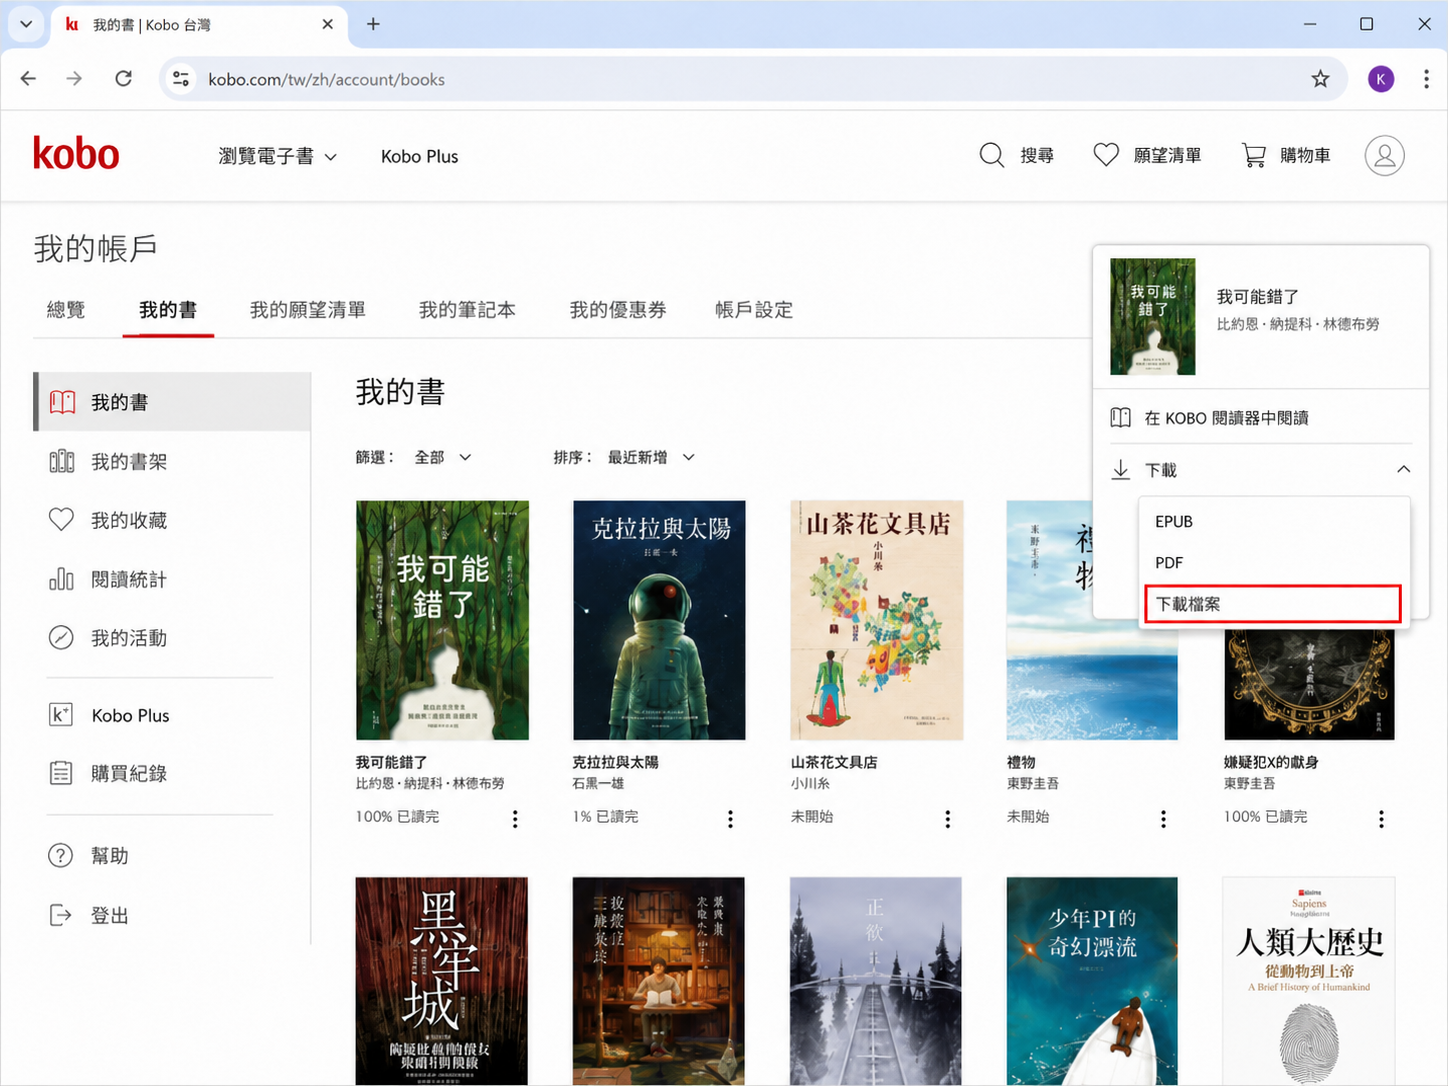Switch to 我的願望清單 tab
The height and width of the screenshot is (1086, 1448).
click(308, 310)
